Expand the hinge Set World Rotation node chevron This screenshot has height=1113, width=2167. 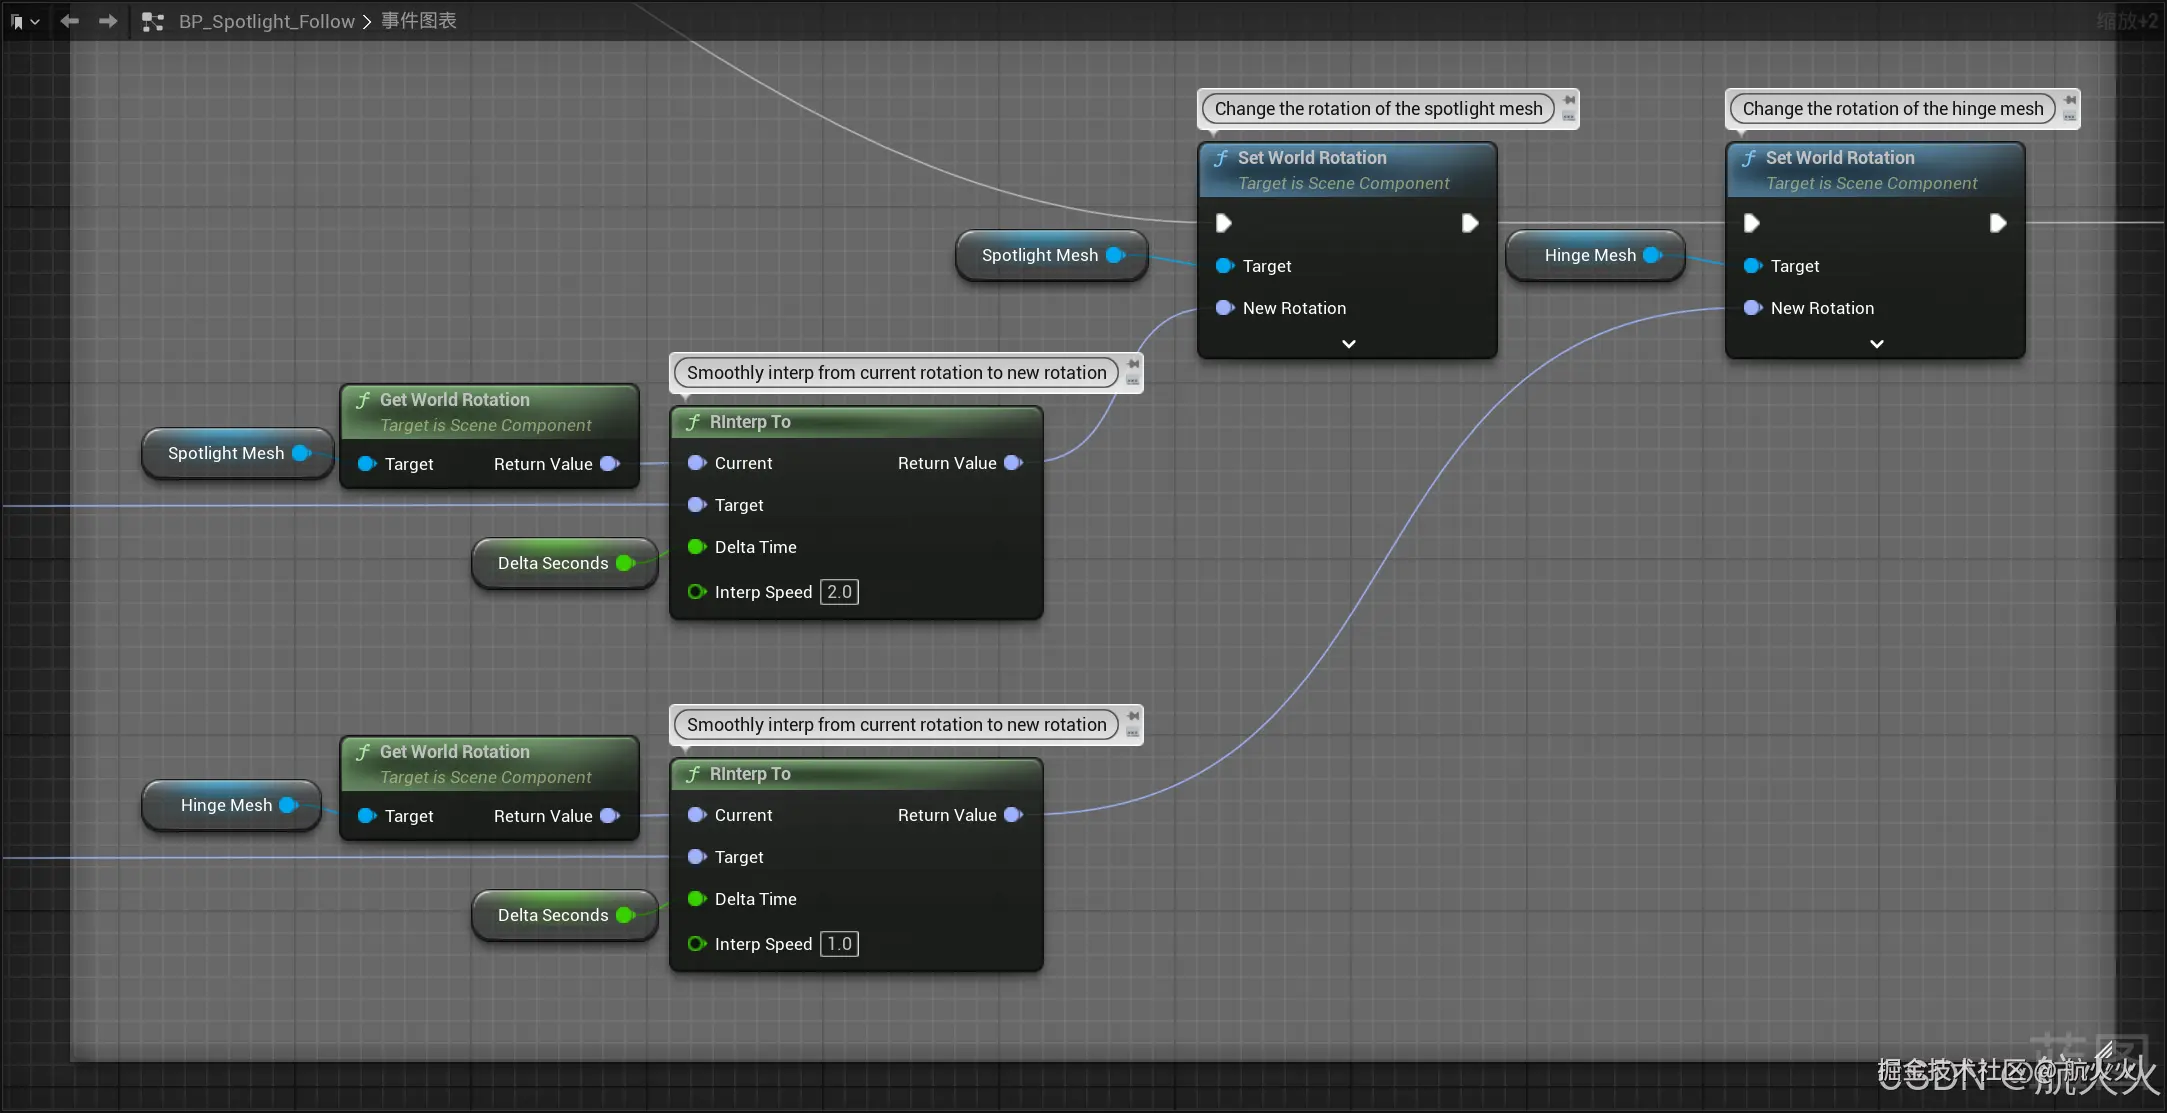1876,344
